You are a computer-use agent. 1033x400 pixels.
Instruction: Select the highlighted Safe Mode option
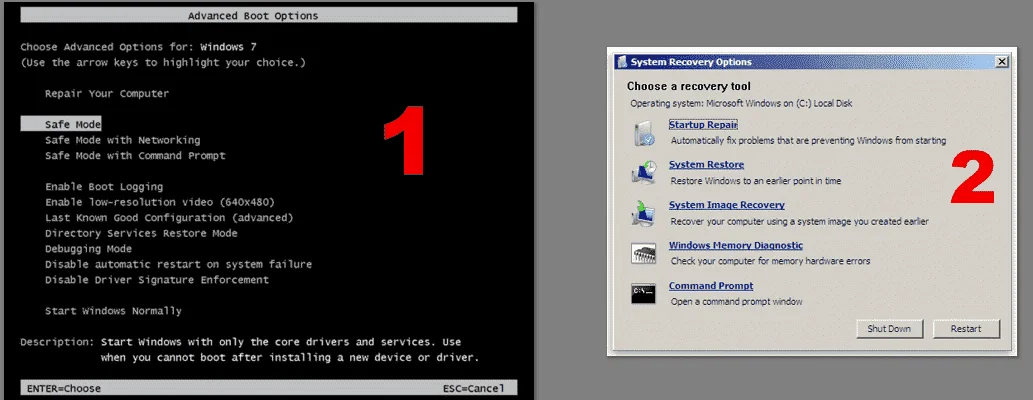point(61,124)
